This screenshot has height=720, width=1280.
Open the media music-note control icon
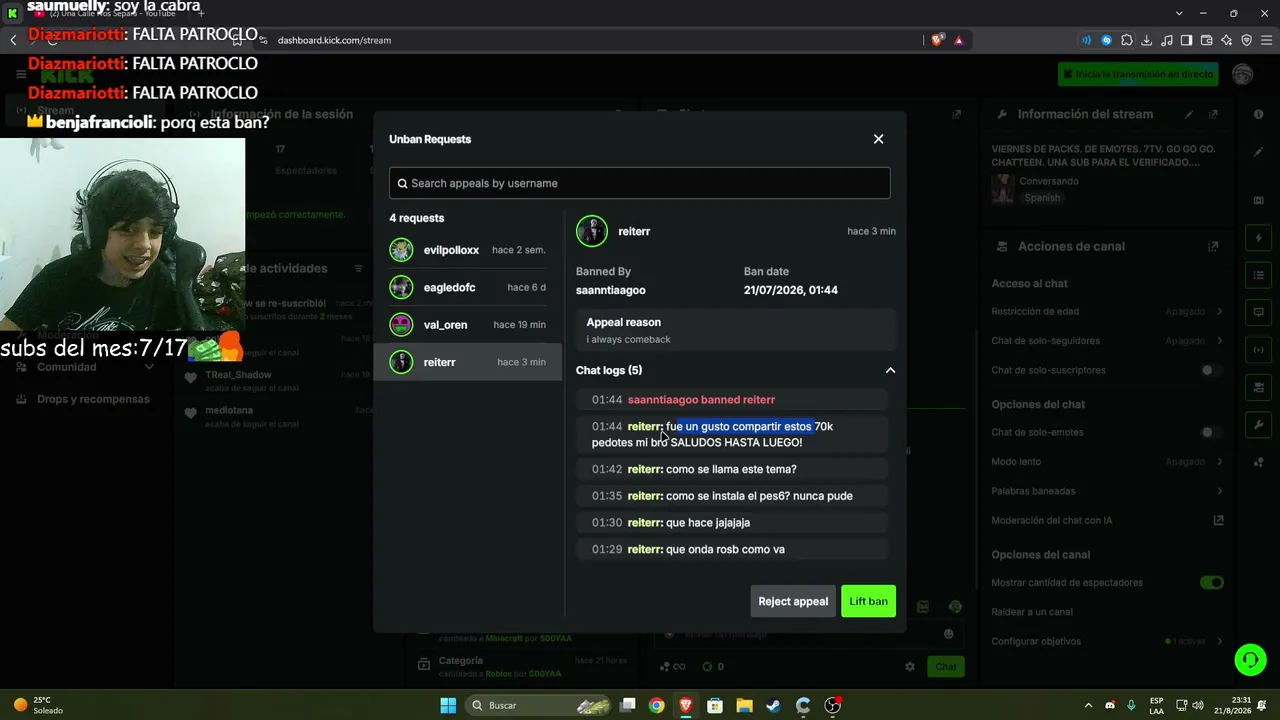pos(1167,40)
